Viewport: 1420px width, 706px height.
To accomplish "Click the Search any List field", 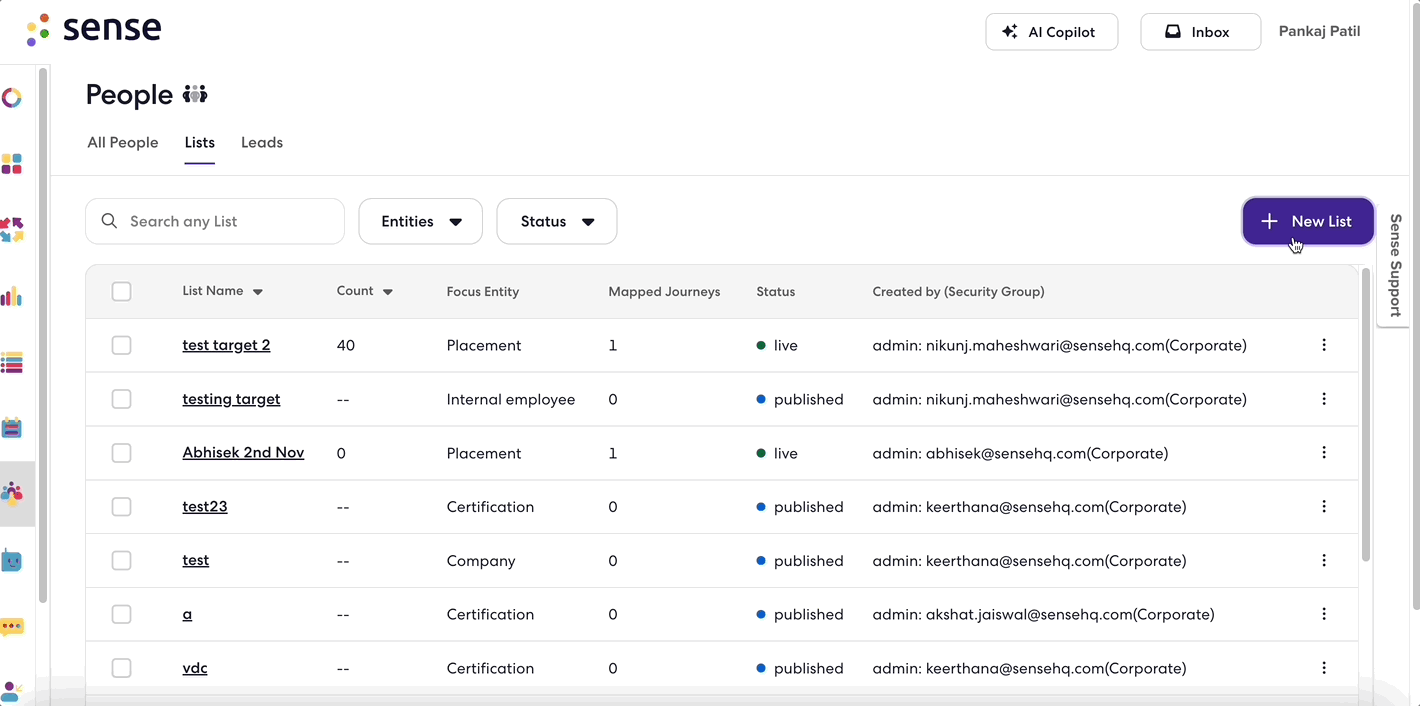I will point(215,221).
